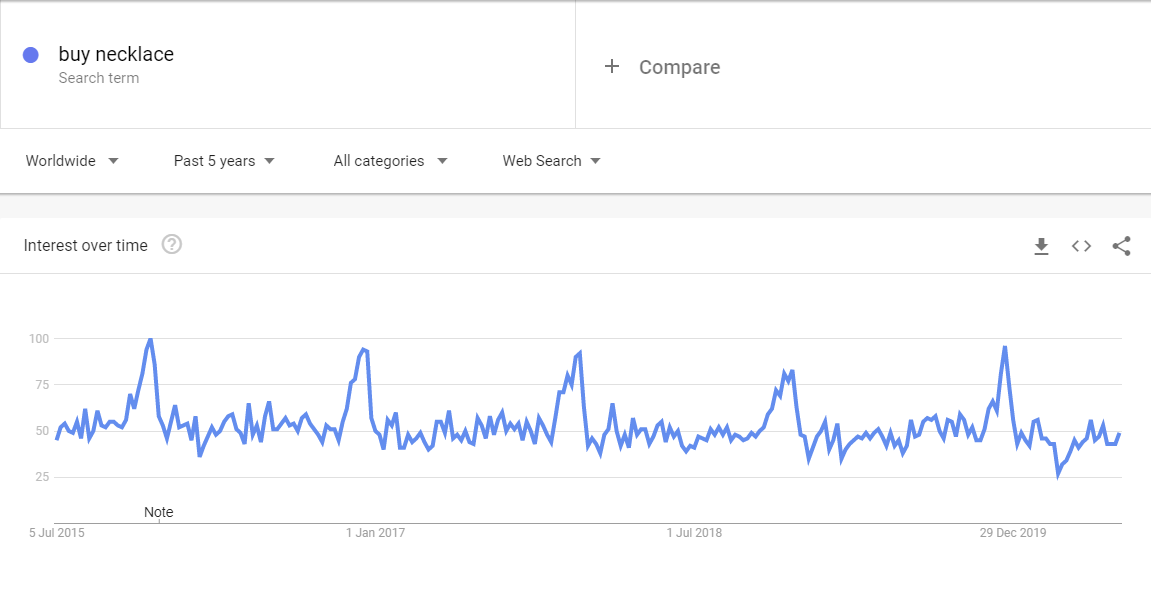
Task: Open the embed code icon
Action: pos(1081,246)
